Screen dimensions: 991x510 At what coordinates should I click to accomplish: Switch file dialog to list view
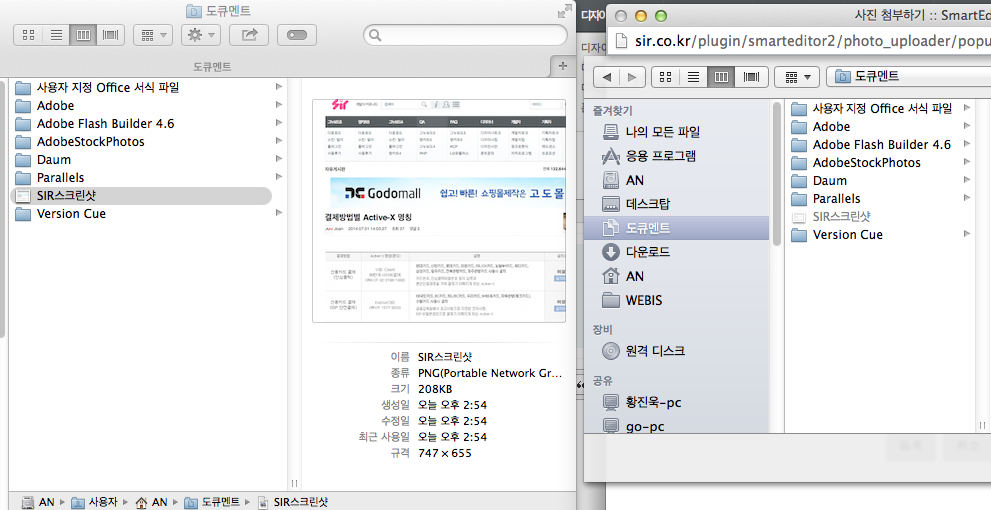(x=692, y=77)
